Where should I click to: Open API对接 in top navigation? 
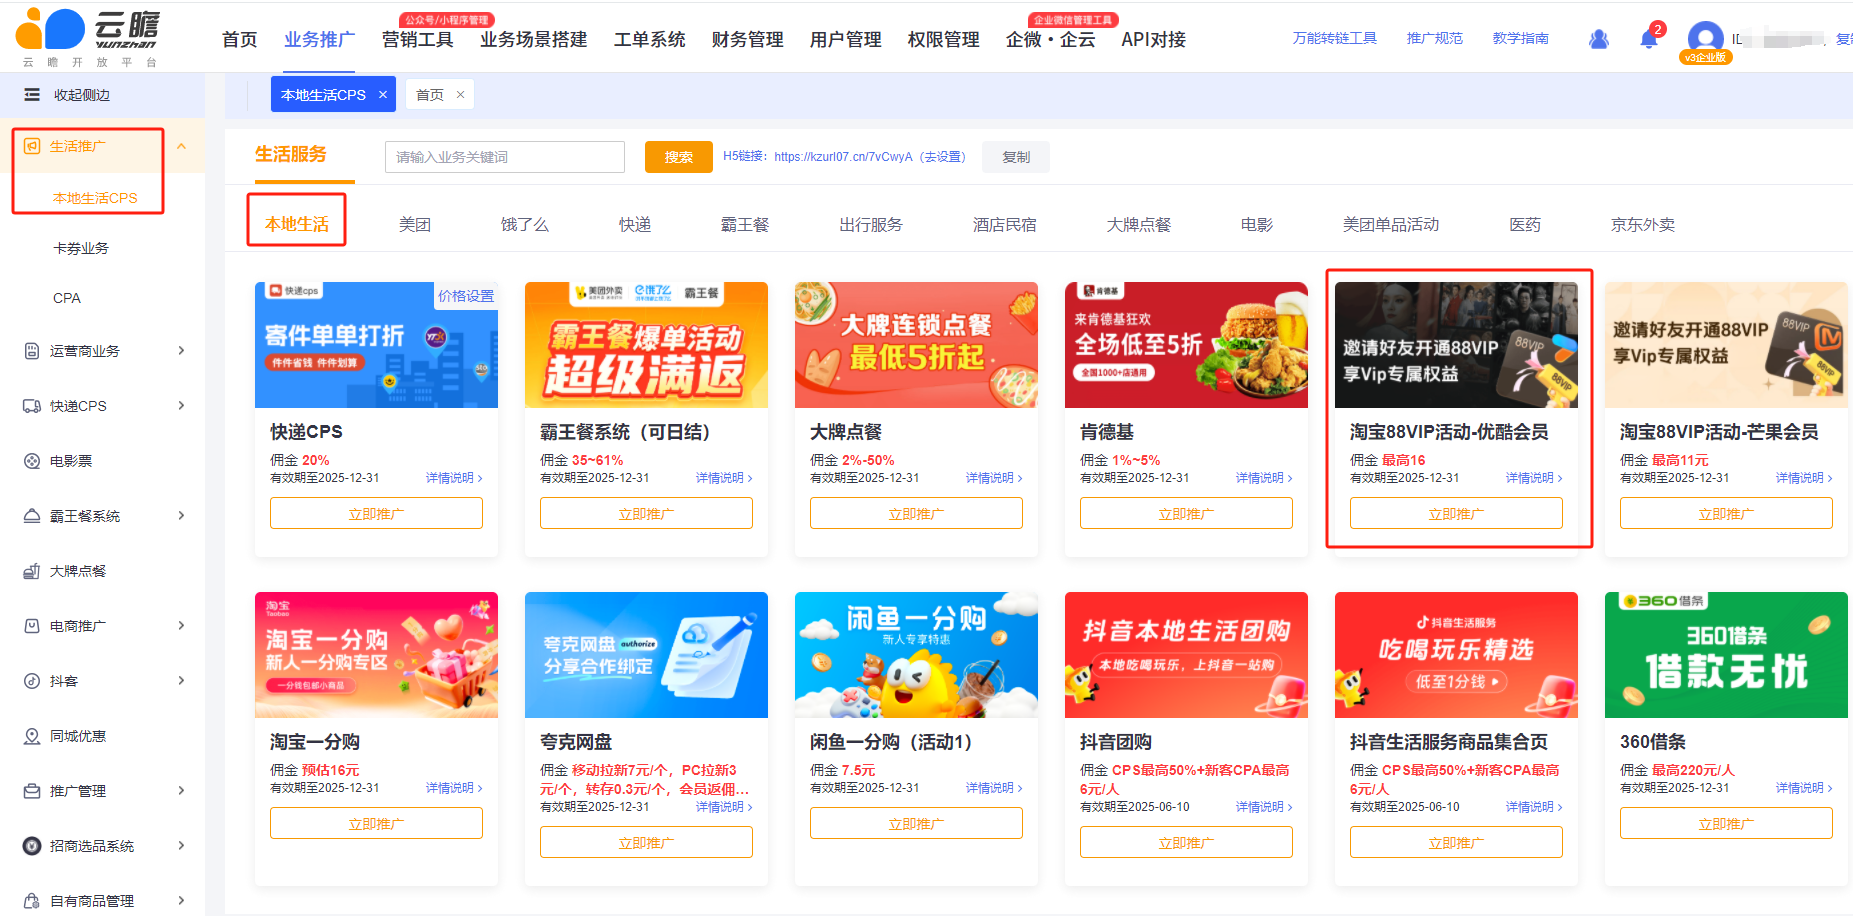(x=1154, y=40)
